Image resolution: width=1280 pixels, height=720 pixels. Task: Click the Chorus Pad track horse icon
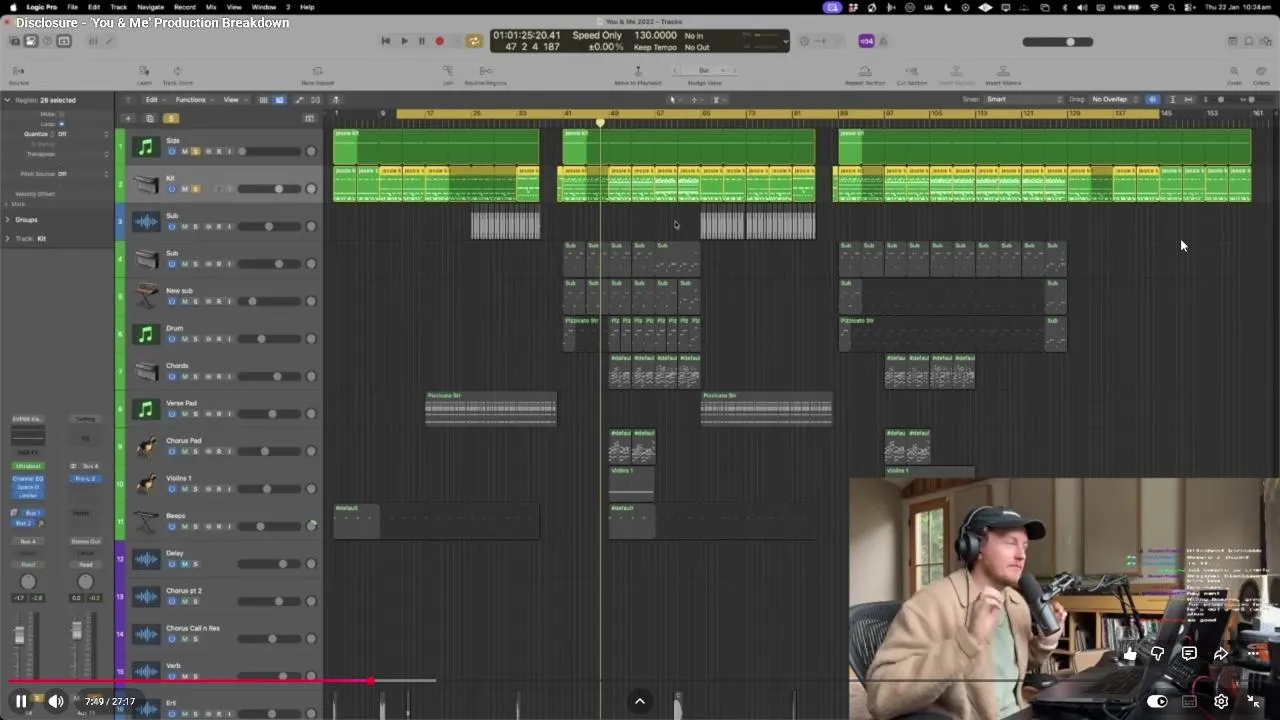coord(146,447)
